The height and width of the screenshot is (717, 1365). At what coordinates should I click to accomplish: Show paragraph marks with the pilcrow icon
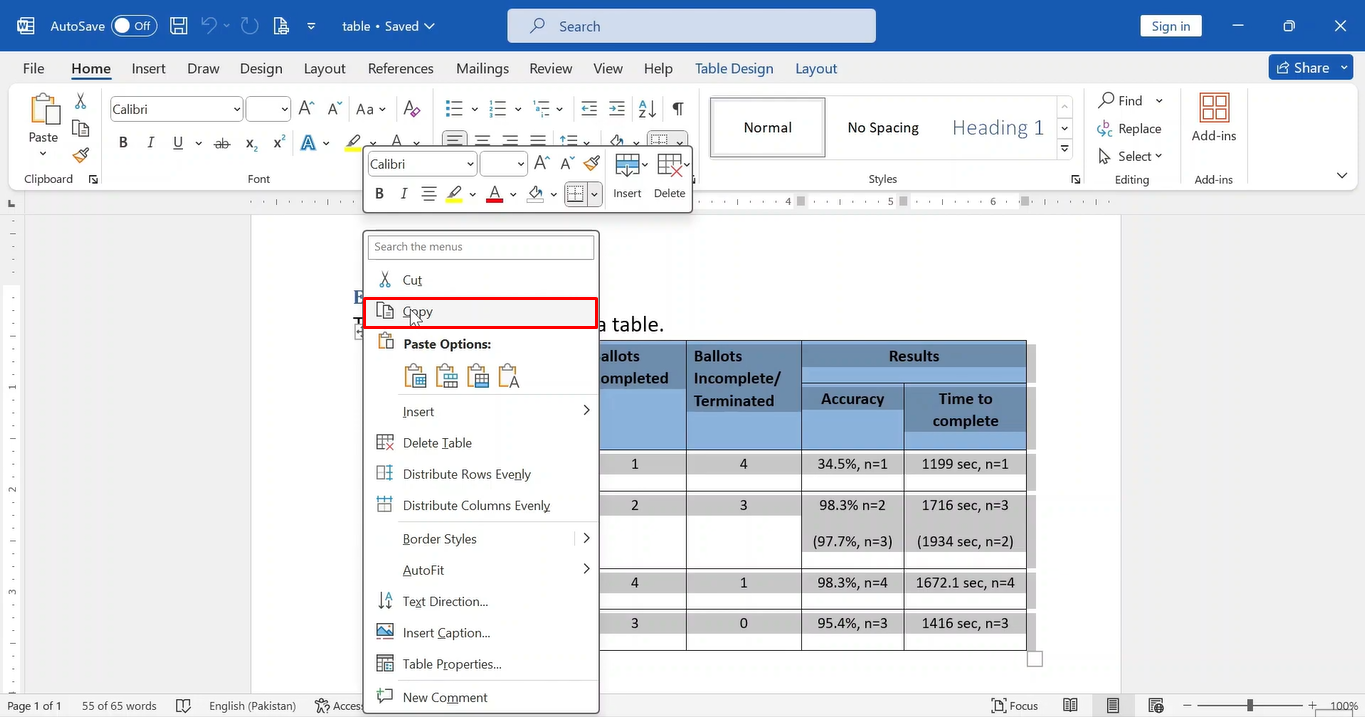pos(678,109)
